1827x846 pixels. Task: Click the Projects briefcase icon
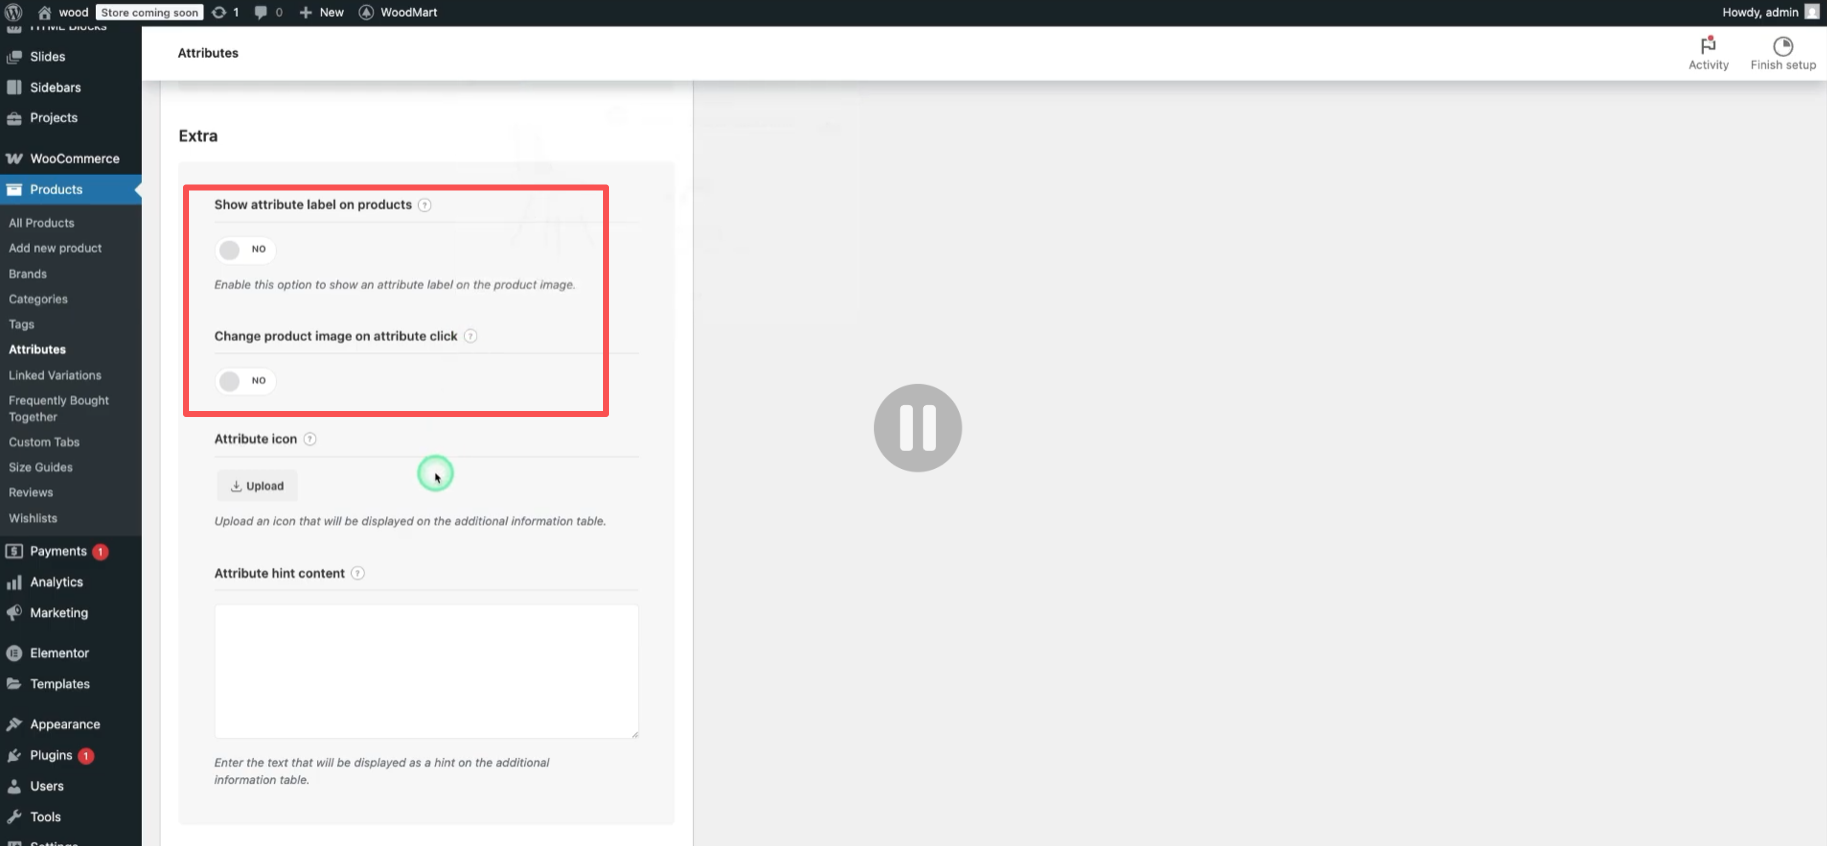tap(14, 118)
